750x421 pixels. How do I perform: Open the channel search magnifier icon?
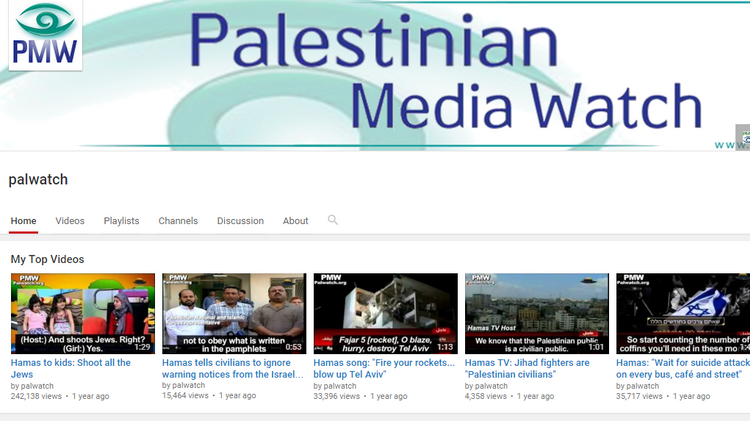332,220
